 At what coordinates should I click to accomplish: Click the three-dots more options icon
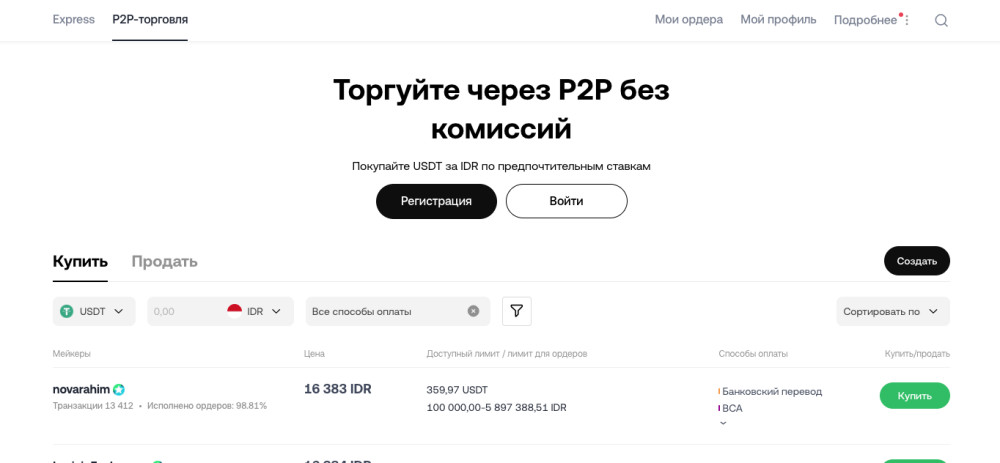(x=907, y=20)
